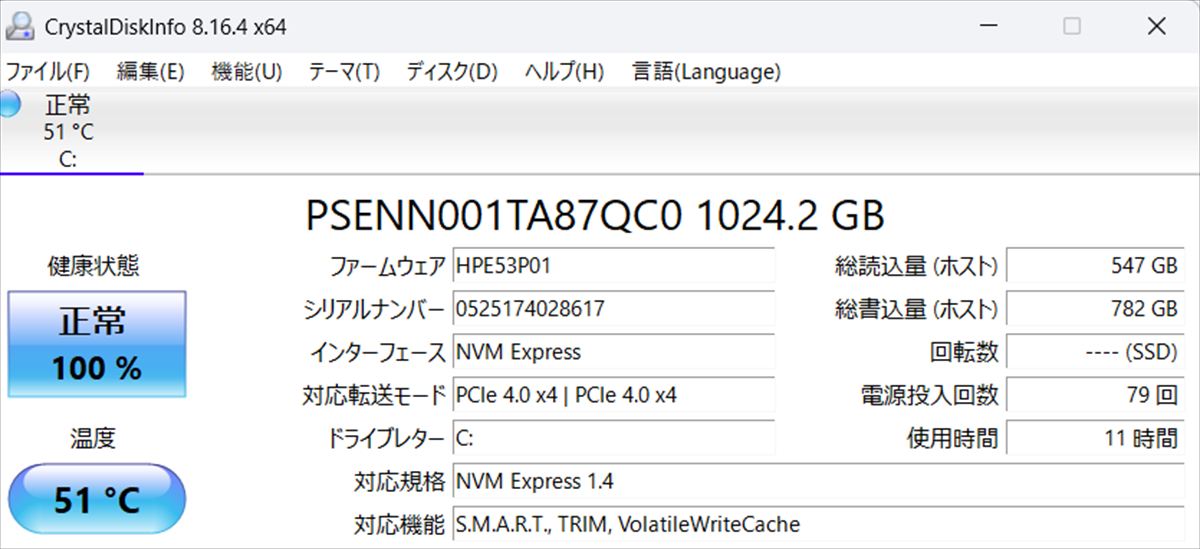The width and height of the screenshot is (1200, 549).
Task: Click the 51 °C temperature button
Action: [x=97, y=499]
